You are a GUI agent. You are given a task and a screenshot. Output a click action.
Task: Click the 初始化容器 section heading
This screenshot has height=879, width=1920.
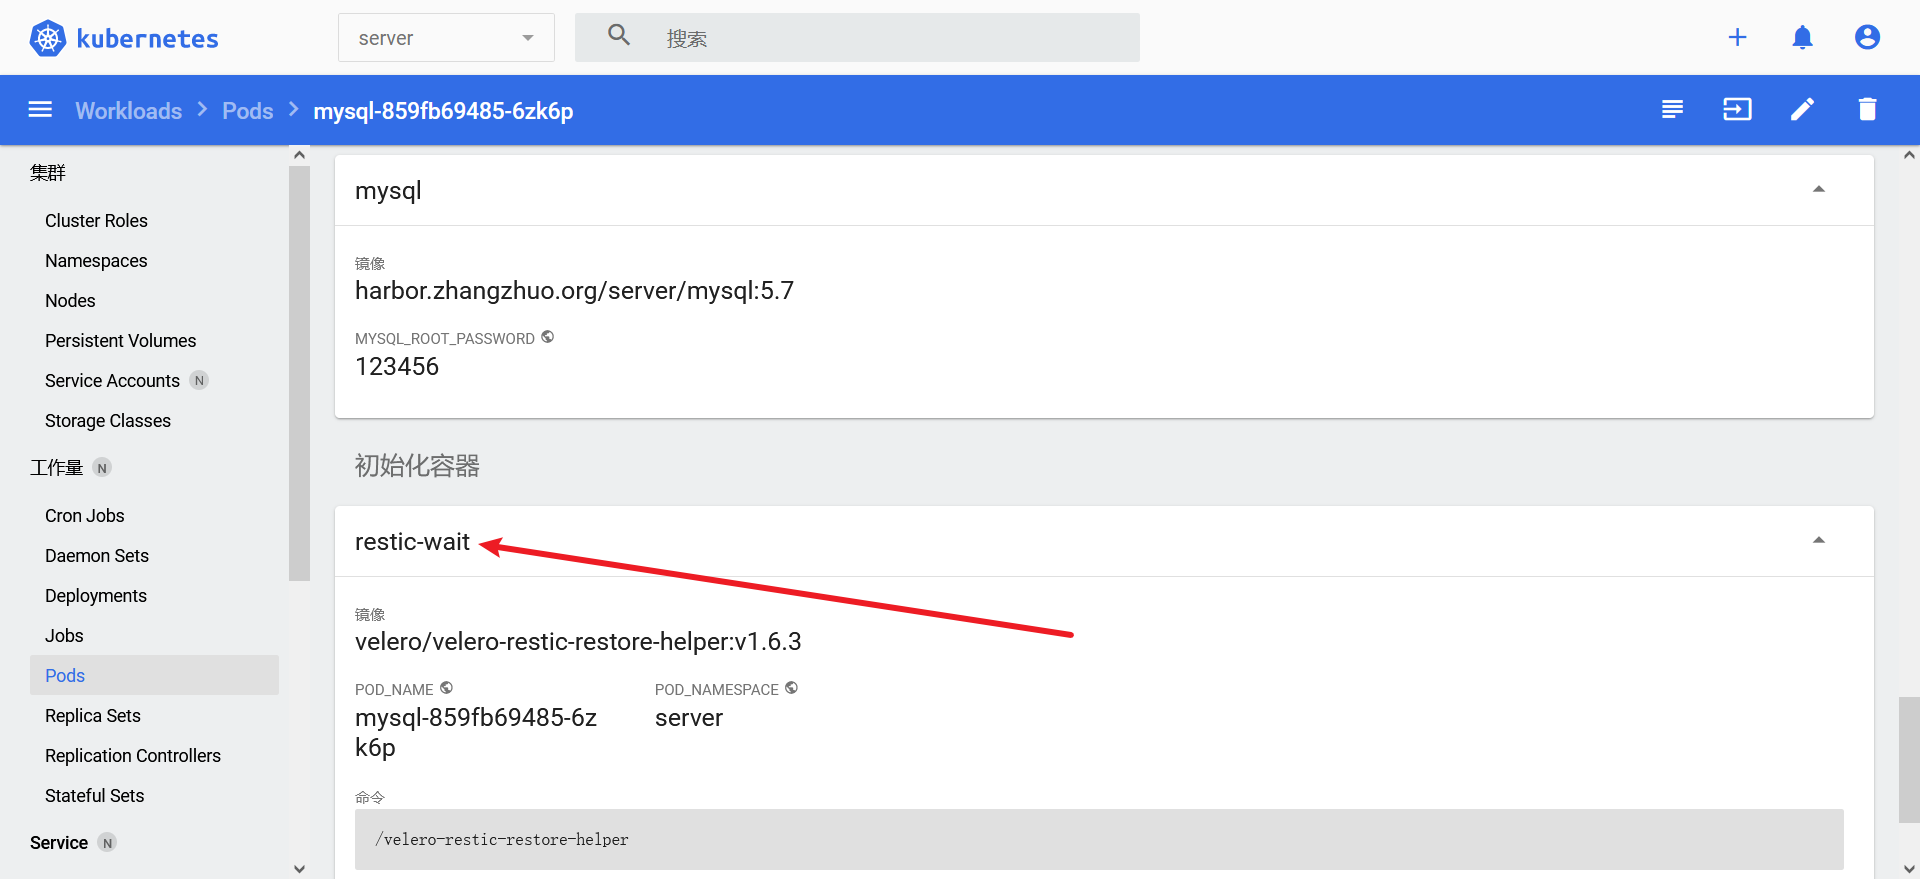(x=417, y=466)
